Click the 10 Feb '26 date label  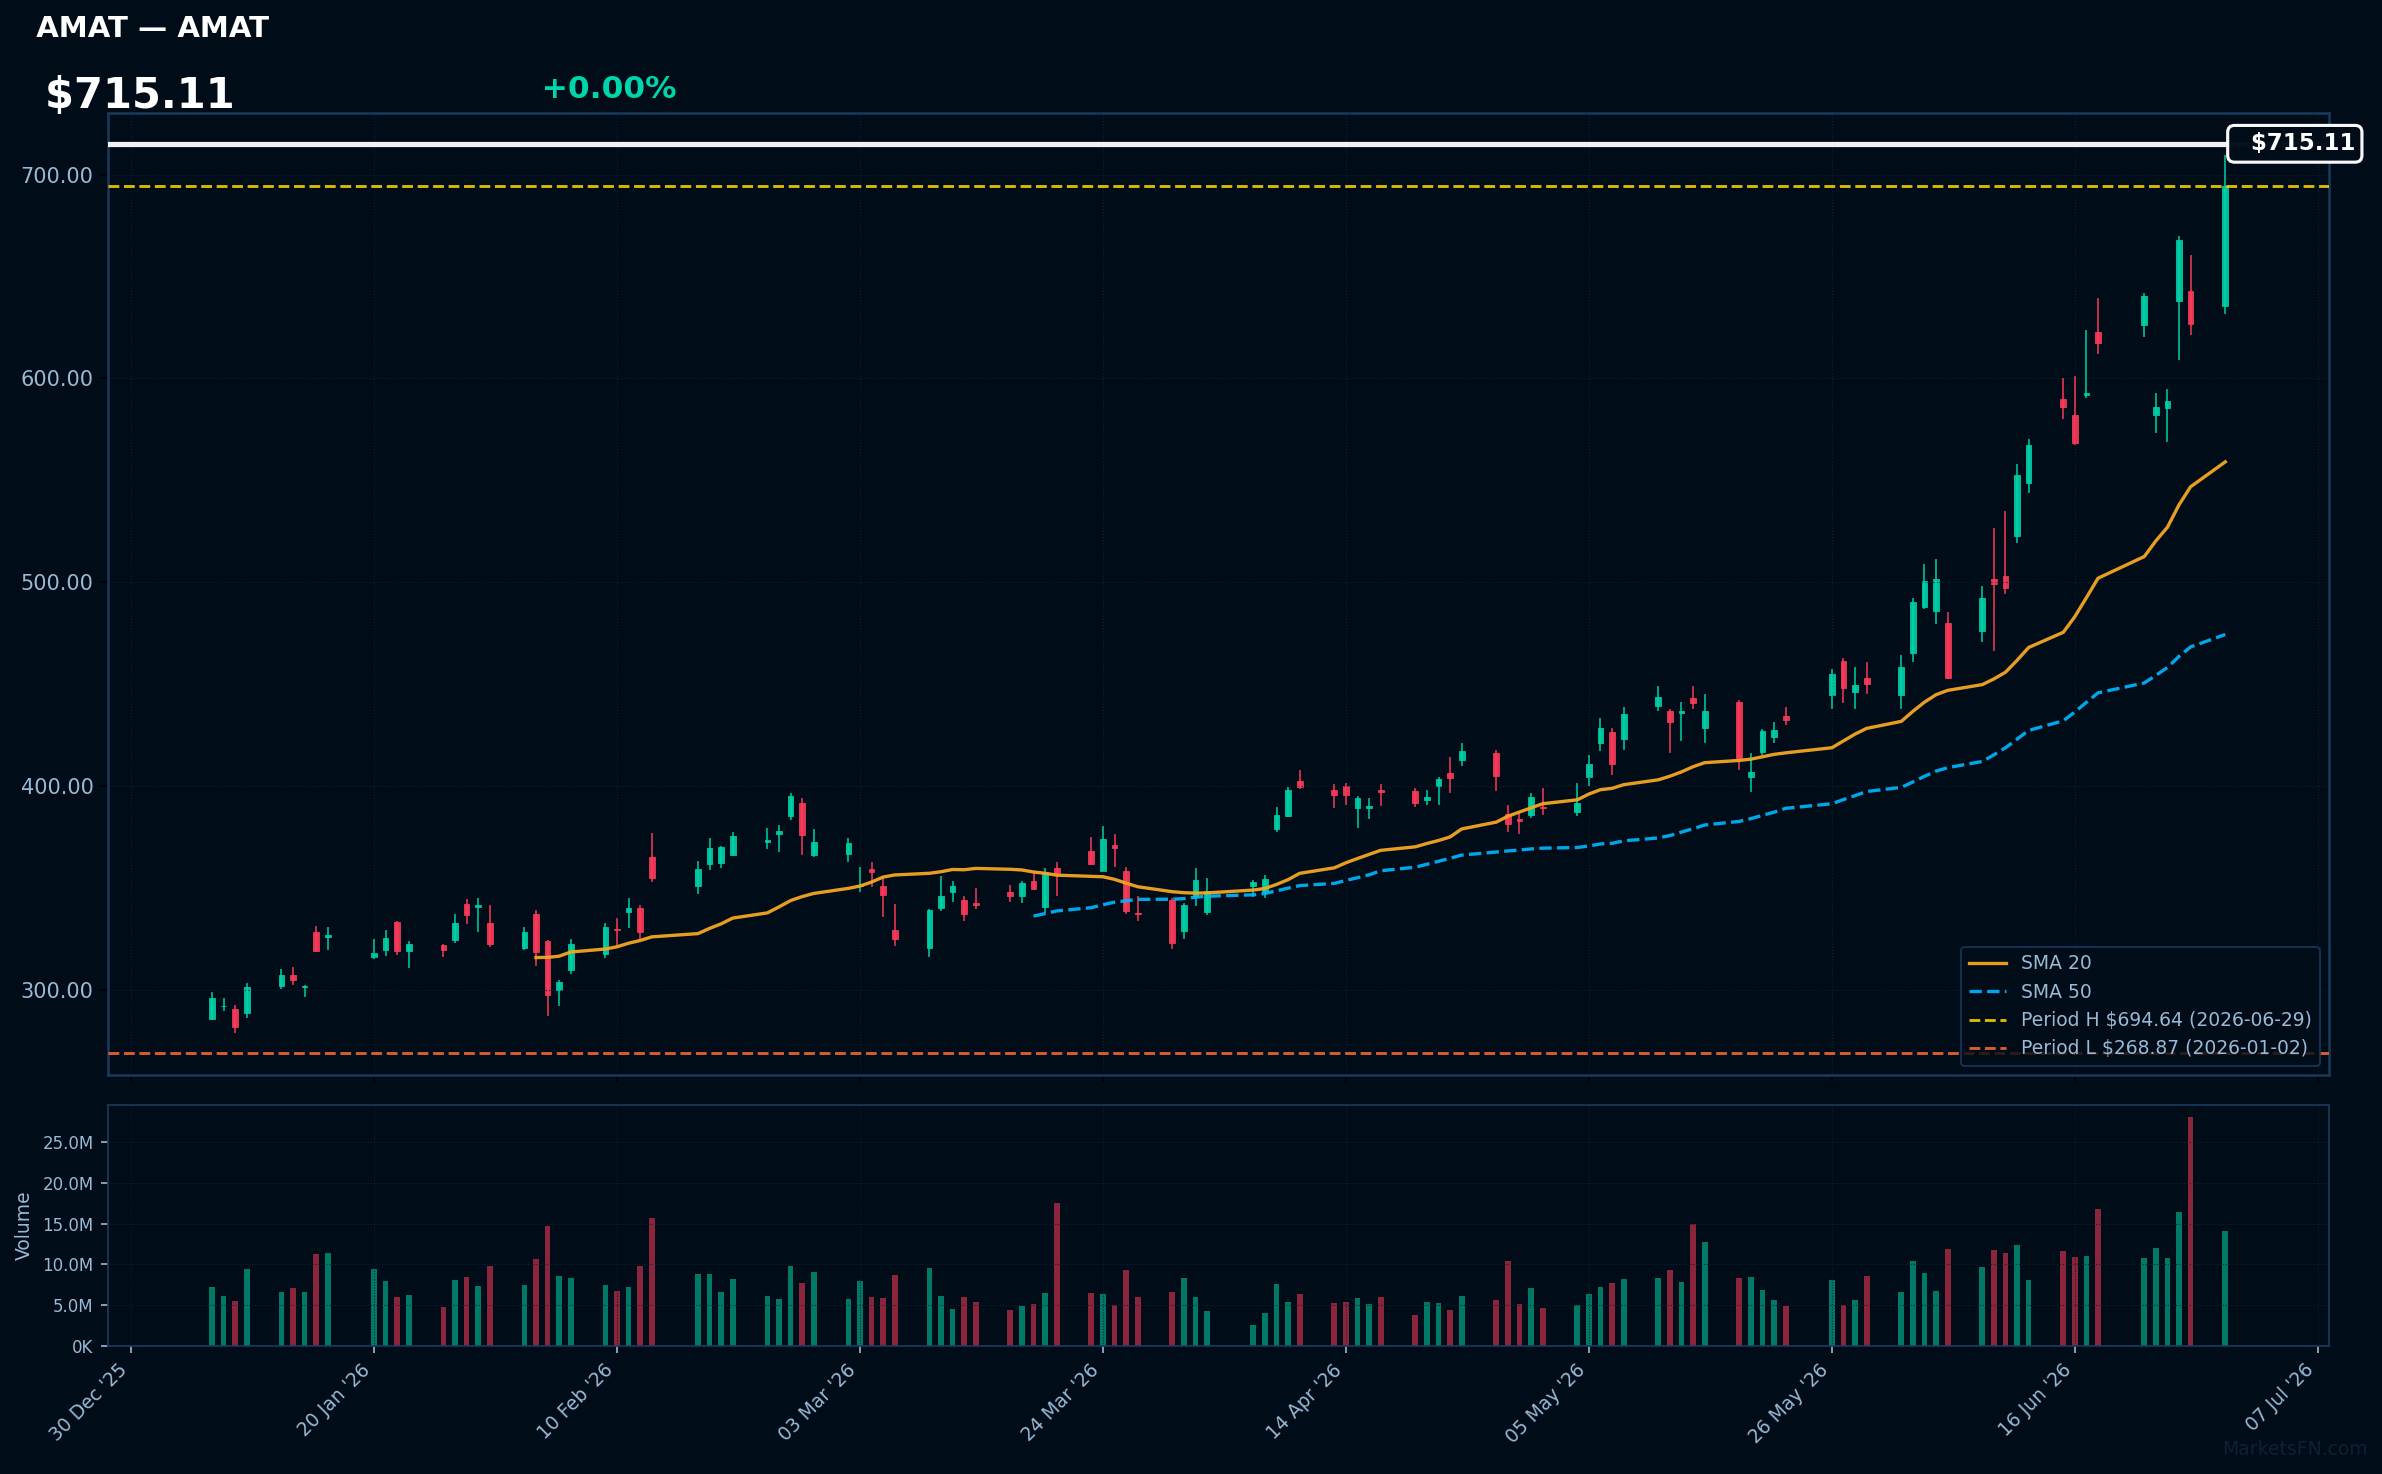[575, 1401]
